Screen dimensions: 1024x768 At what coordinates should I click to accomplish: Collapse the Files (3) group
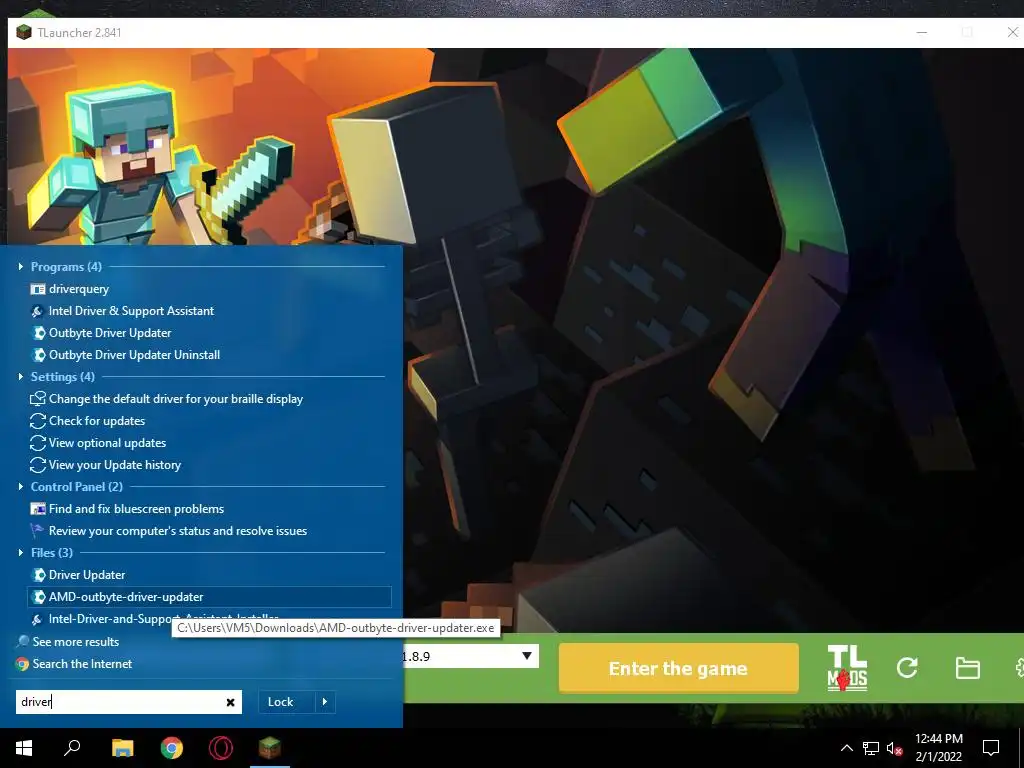(x=21, y=552)
